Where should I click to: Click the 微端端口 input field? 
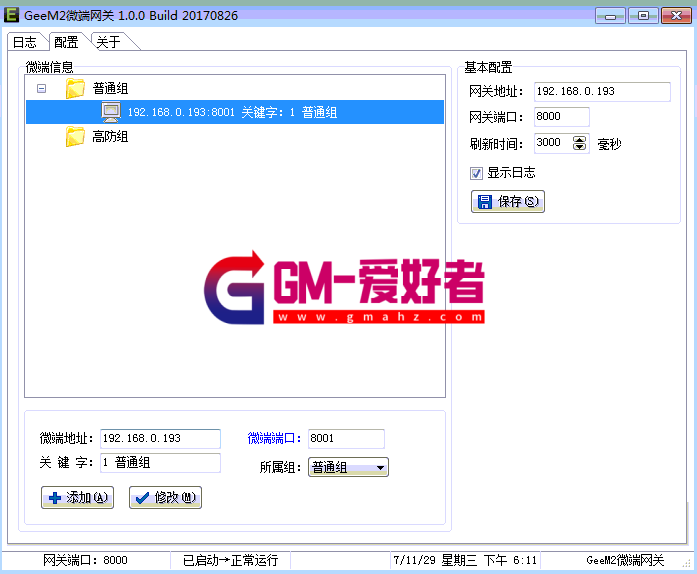click(346, 438)
